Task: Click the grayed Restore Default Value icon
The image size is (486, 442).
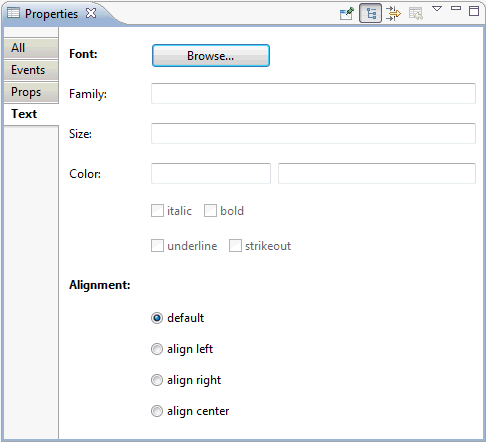Action: (x=416, y=14)
